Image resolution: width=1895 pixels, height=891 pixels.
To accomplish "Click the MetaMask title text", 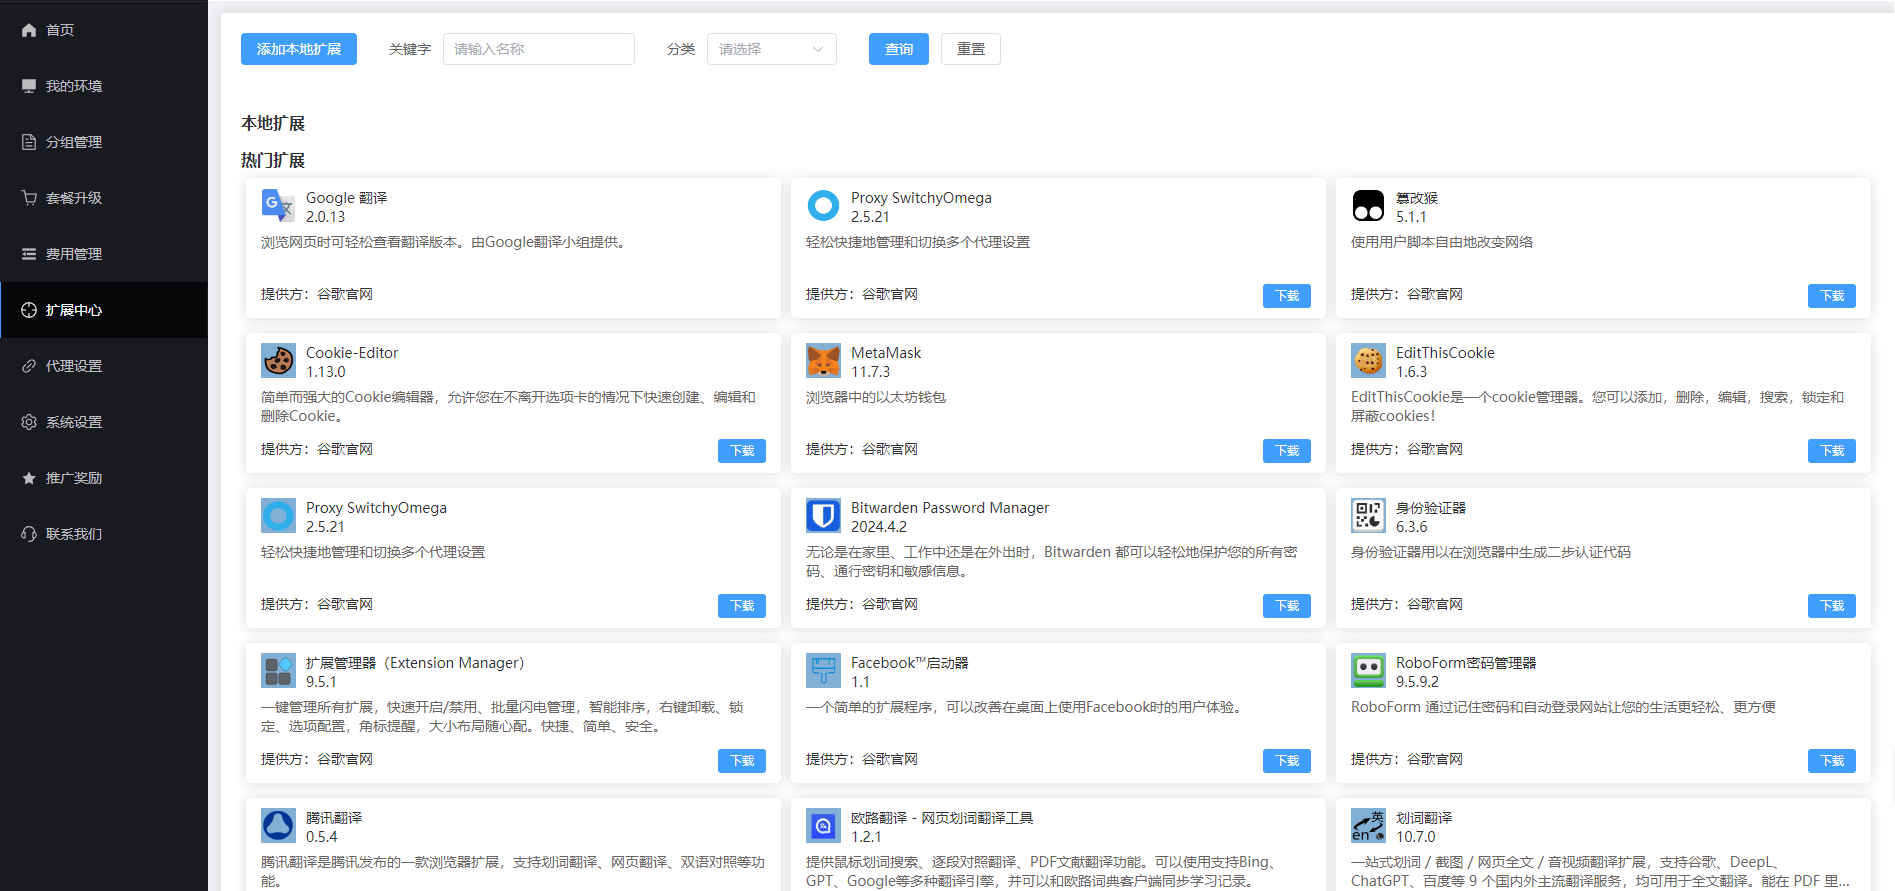I will 886,353.
